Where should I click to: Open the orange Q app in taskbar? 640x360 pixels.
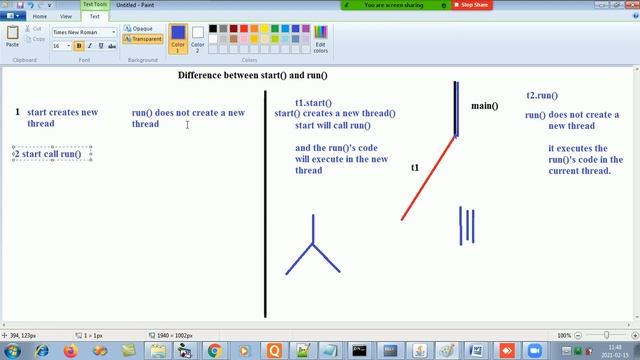[x=274, y=351]
